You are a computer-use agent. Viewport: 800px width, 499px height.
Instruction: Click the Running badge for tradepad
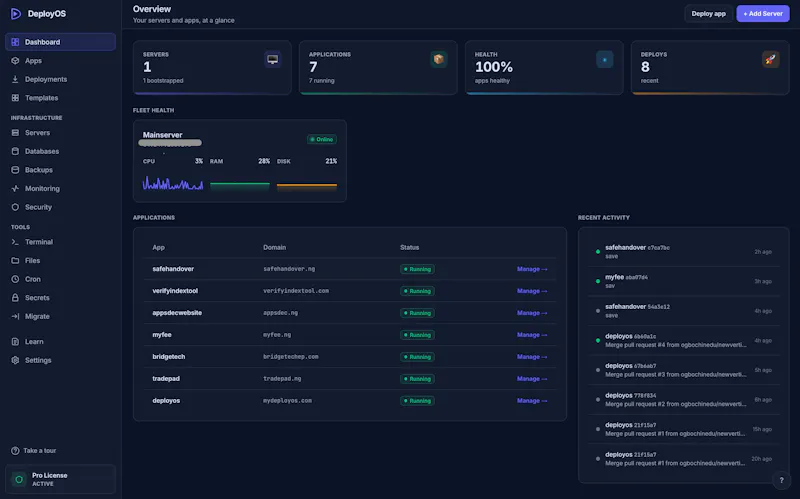[x=417, y=379]
